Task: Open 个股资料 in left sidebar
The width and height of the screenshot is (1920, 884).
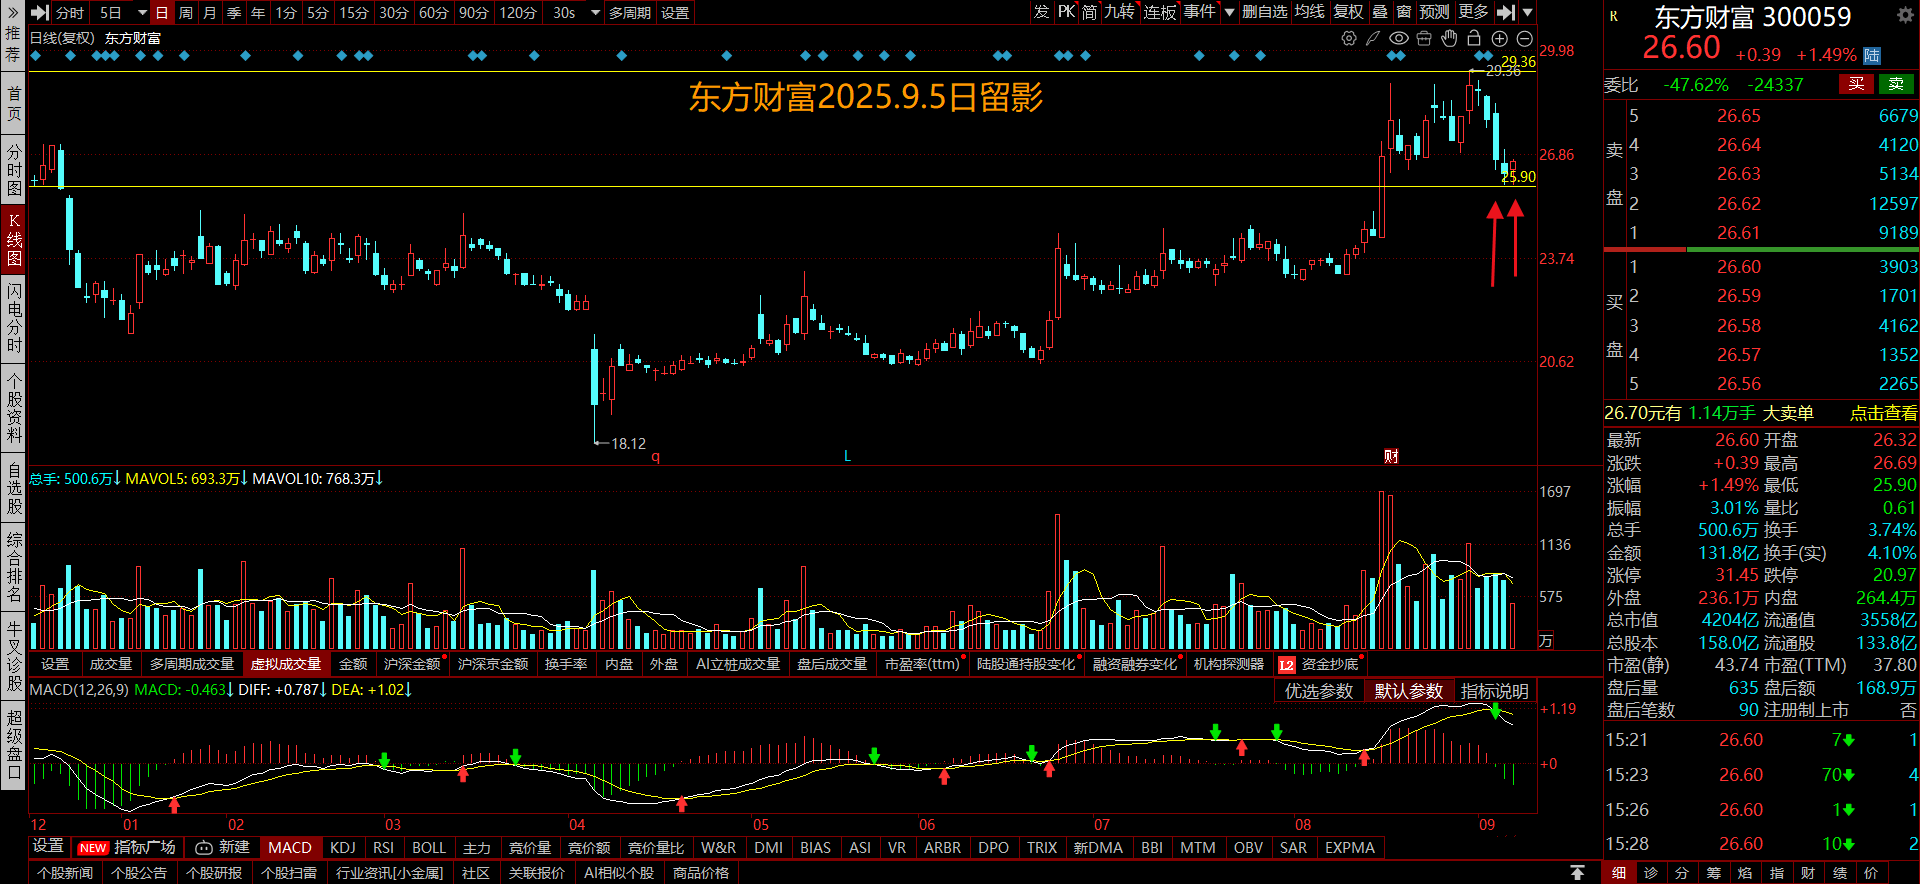Action: pyautogui.click(x=13, y=408)
